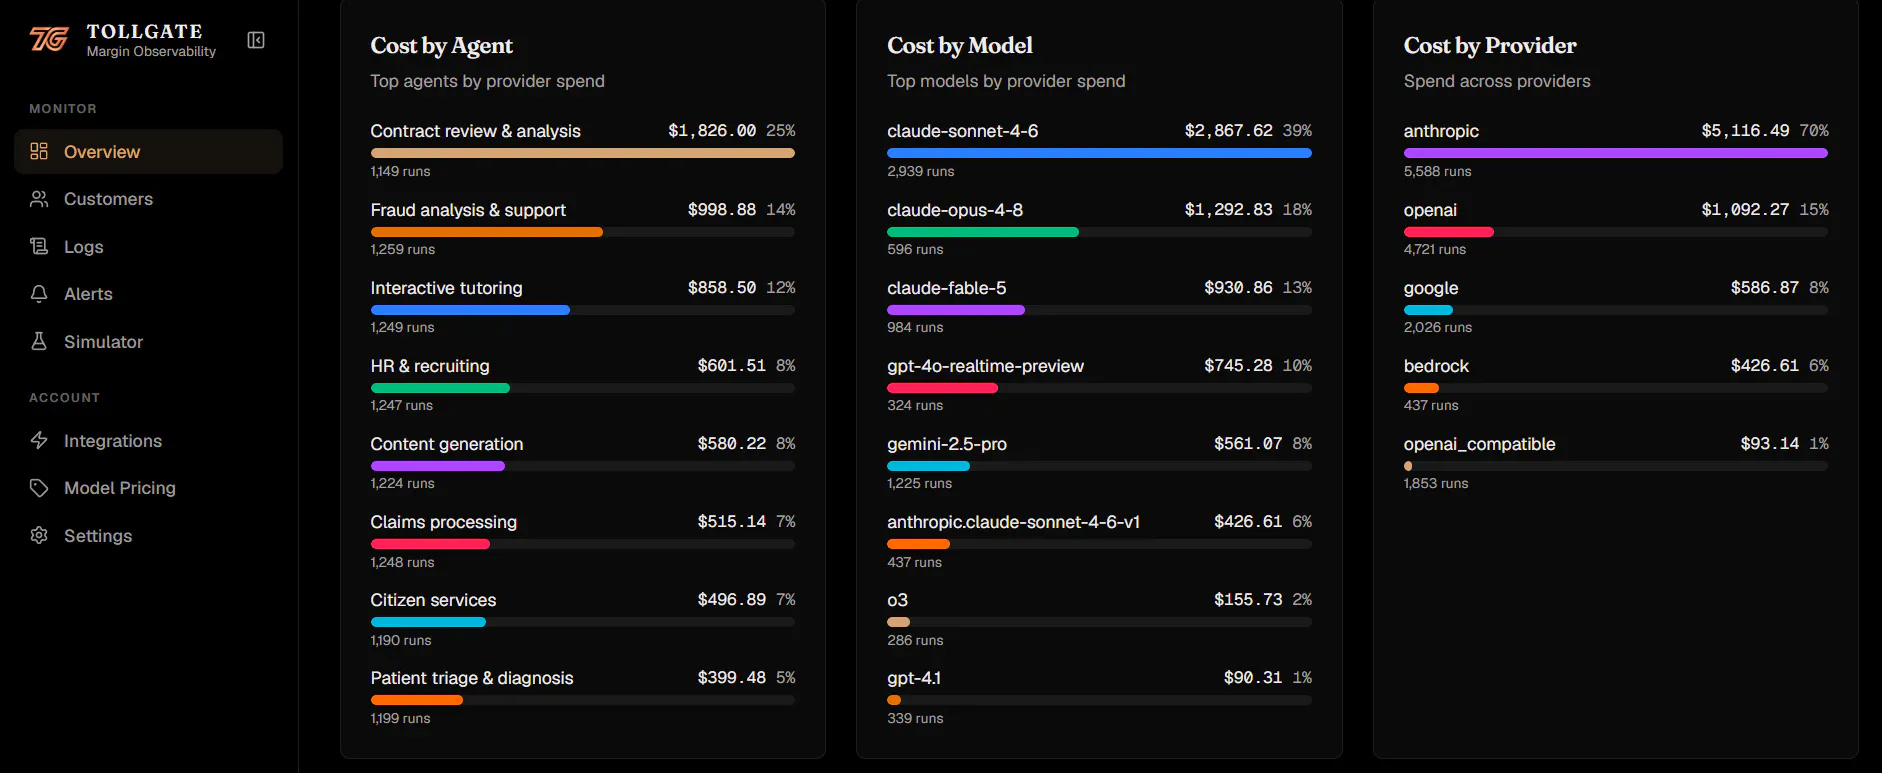Click the "Interactive tutoring" agent name
Image resolution: width=1882 pixels, height=773 pixels.
[x=447, y=288]
